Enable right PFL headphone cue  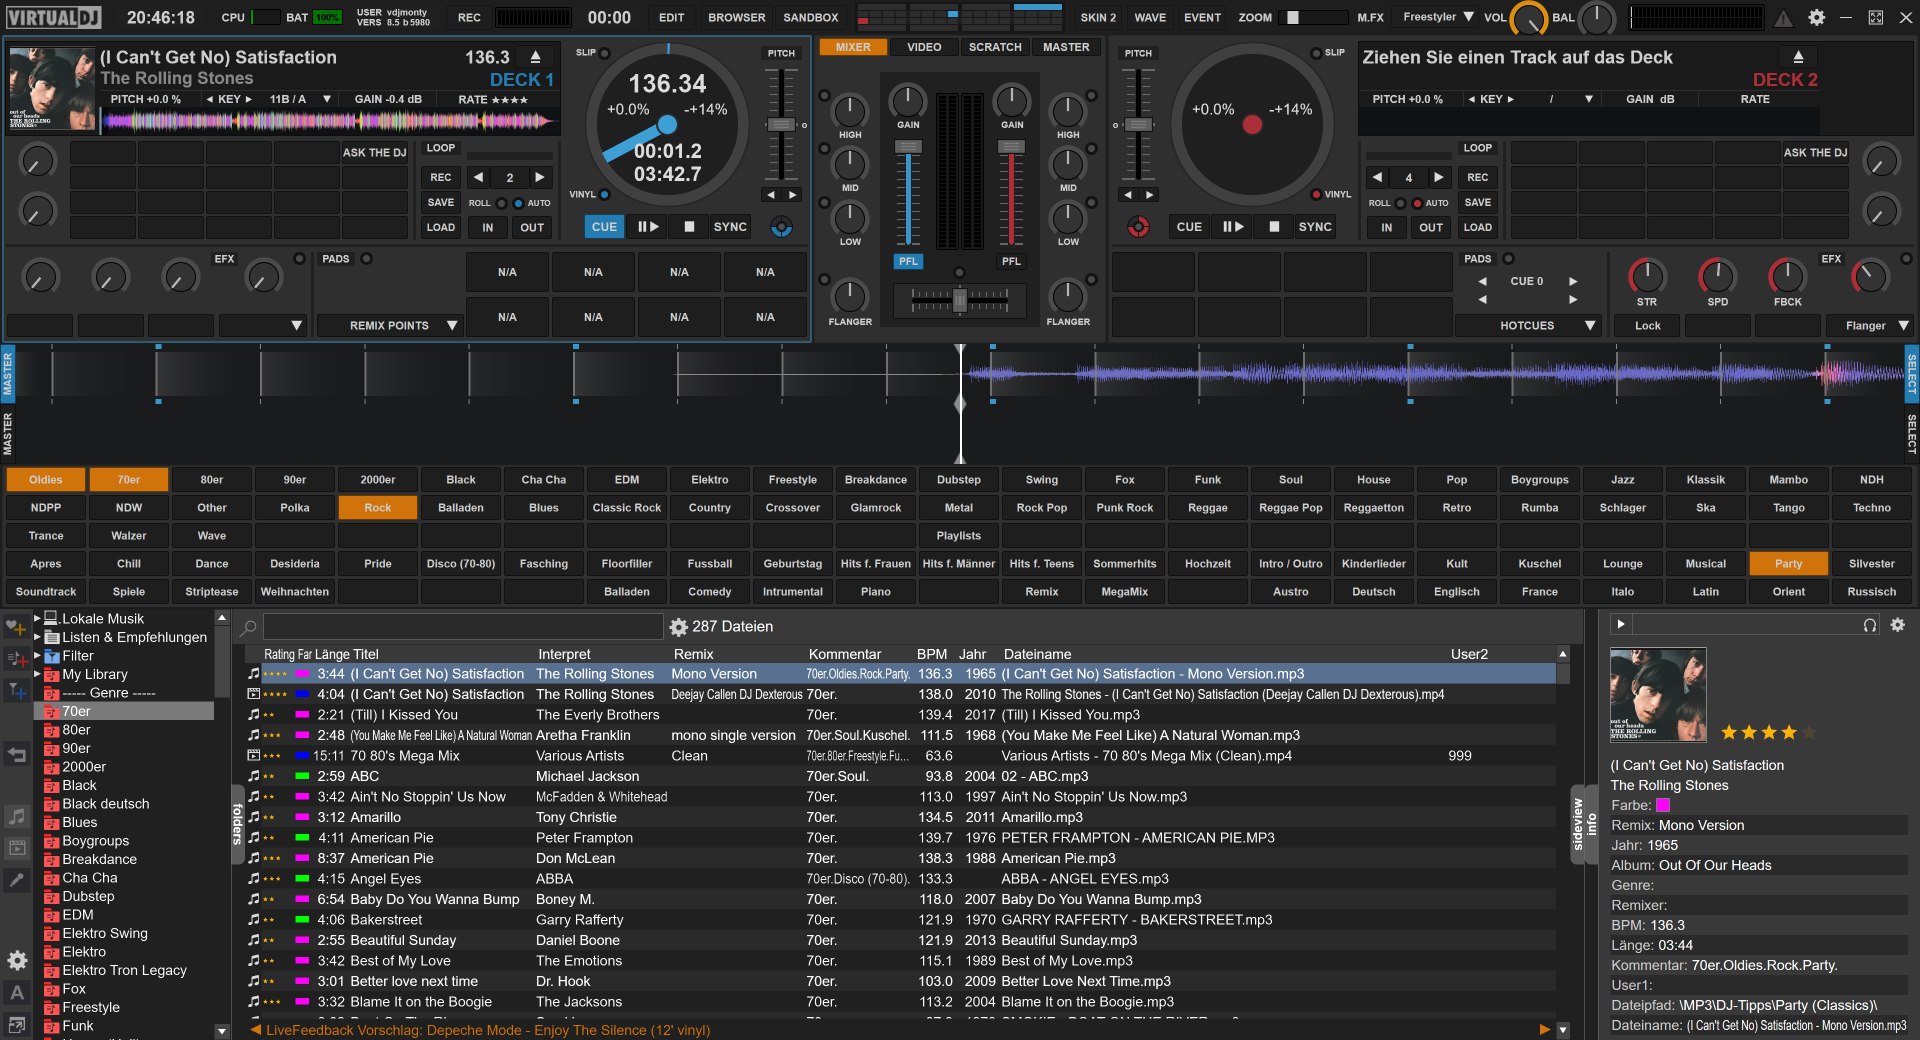click(x=1011, y=261)
